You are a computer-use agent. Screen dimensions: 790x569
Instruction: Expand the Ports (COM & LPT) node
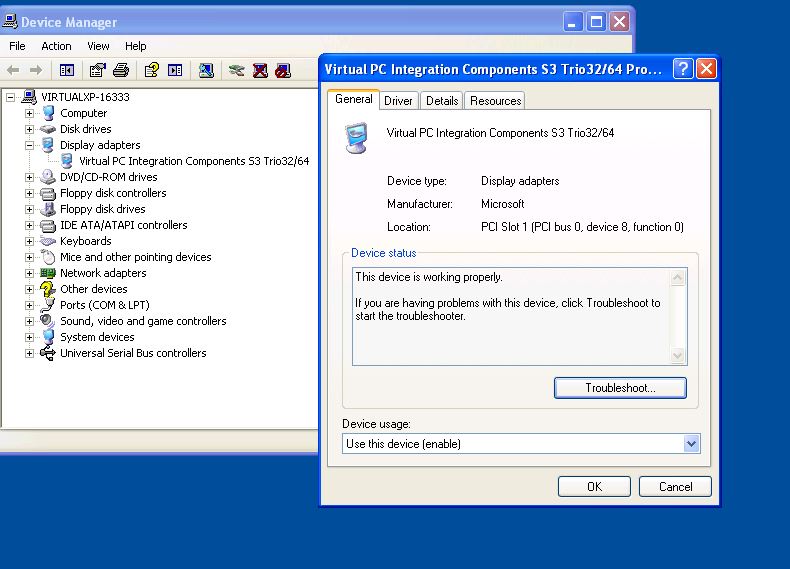click(x=29, y=305)
